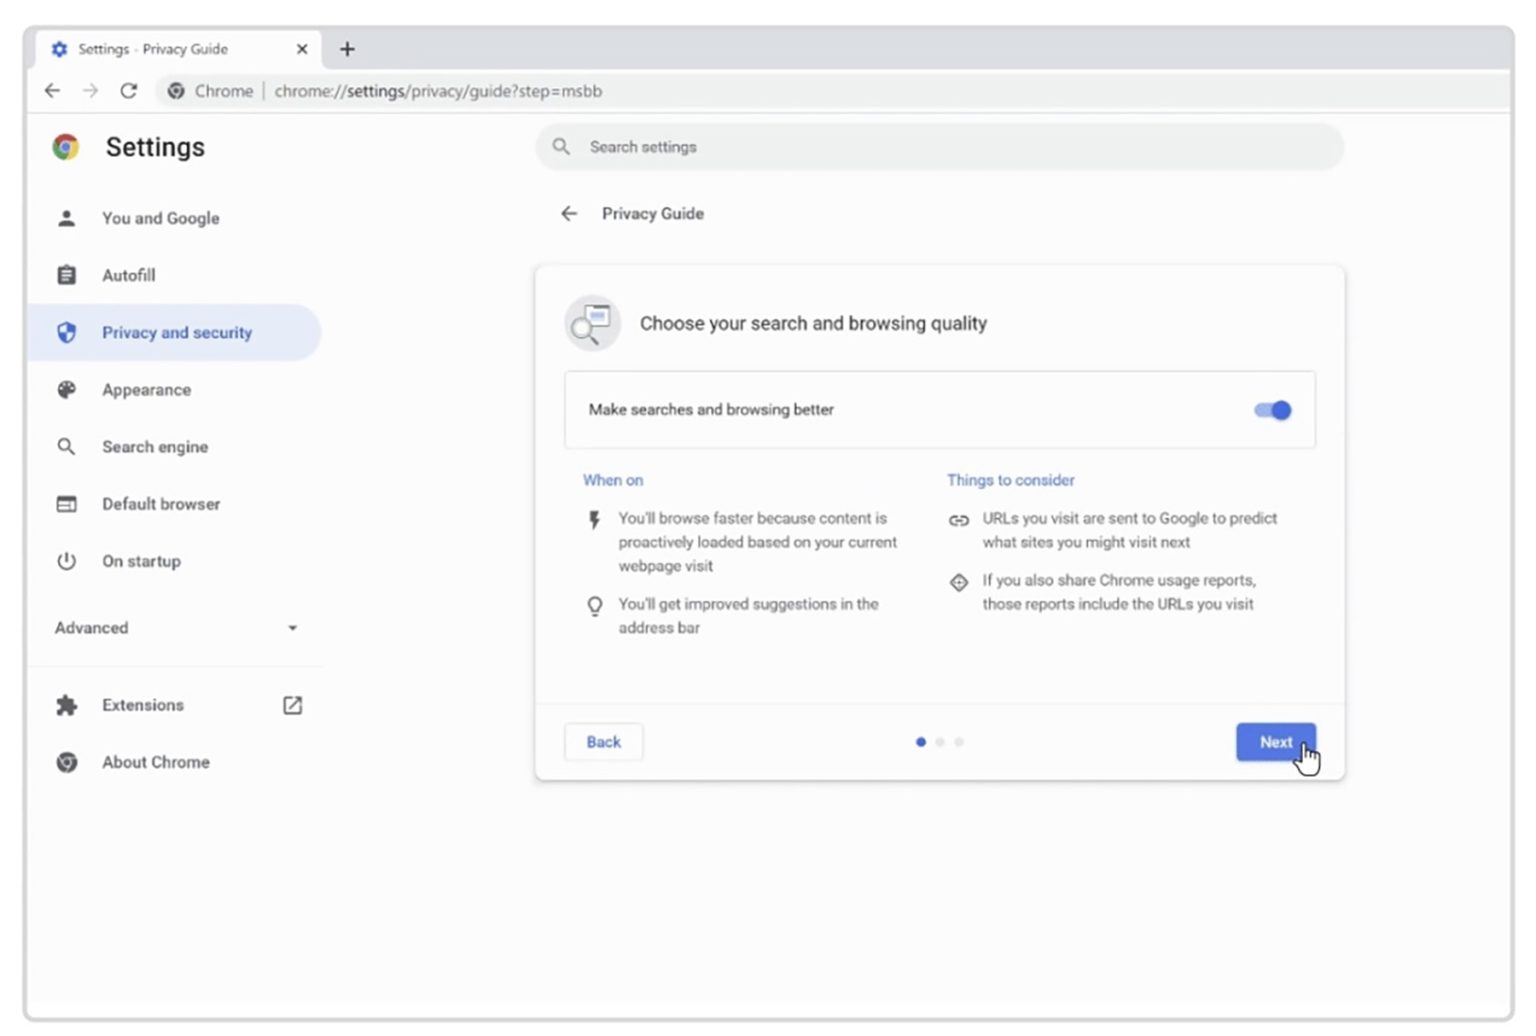Expand the Advanced settings section
Viewport: 1536px width, 1036px height.
tap(92, 628)
